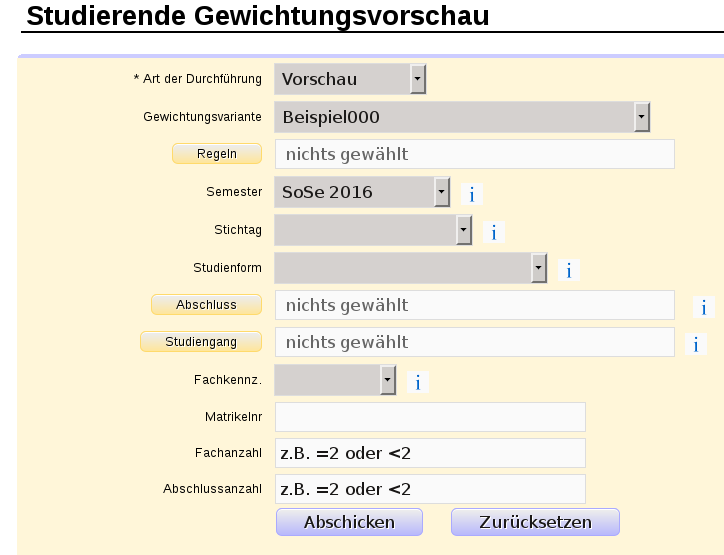724x555 pixels.
Task: Open the Studienform dropdown
Action: tap(410, 268)
